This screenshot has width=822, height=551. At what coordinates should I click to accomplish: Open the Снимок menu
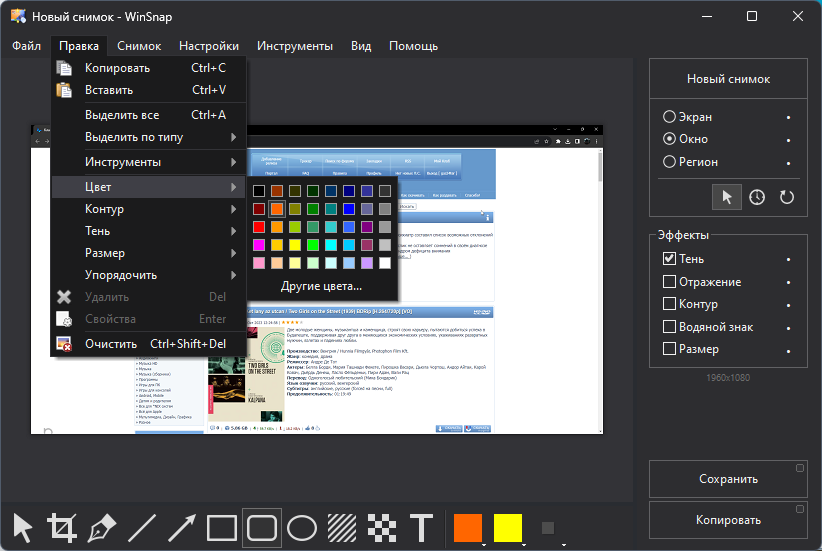click(139, 46)
